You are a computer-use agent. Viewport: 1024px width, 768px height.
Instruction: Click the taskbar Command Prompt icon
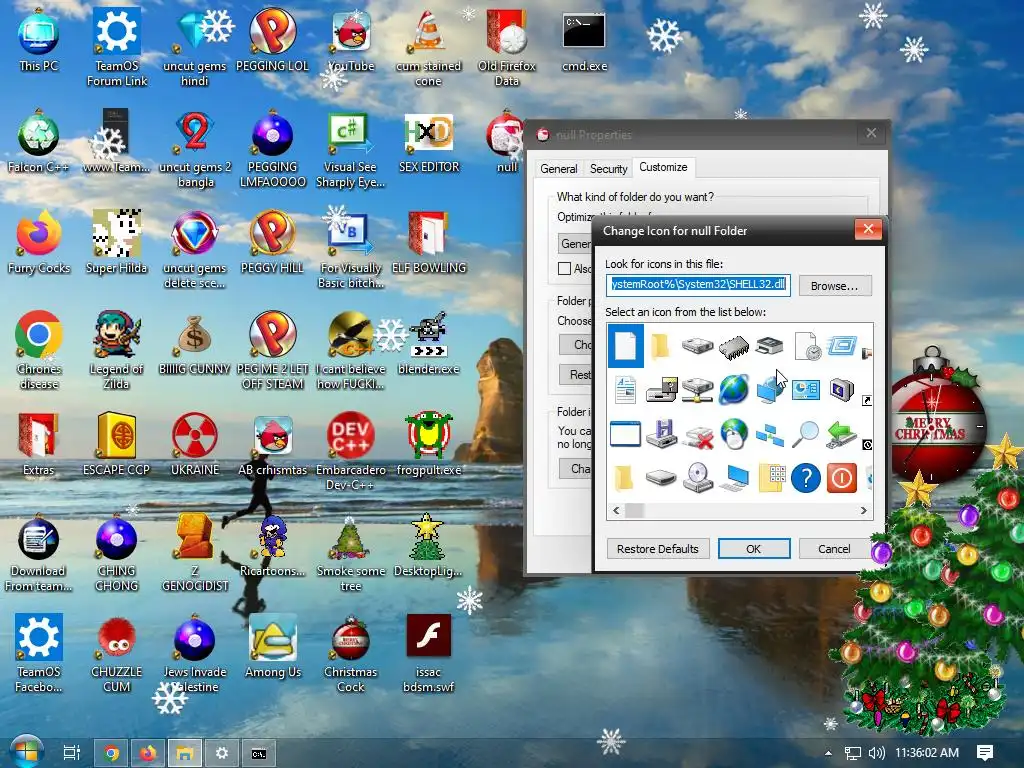point(259,753)
